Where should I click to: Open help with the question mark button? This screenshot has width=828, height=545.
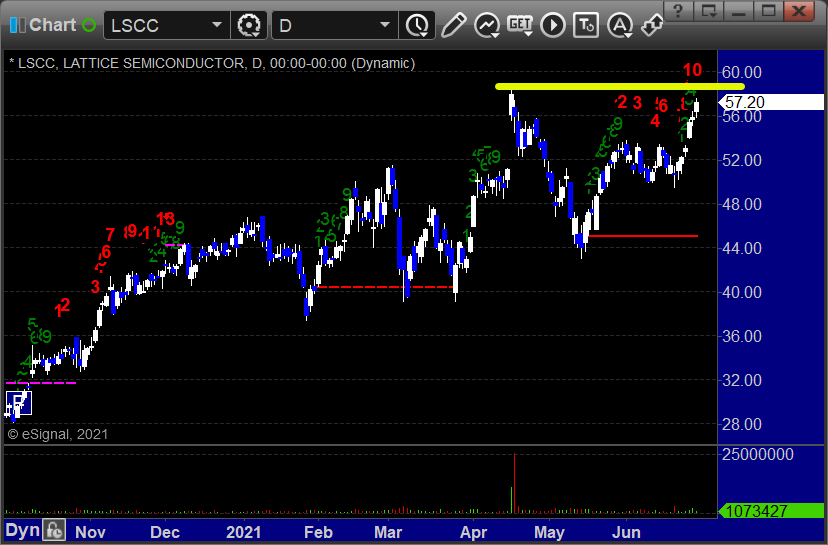[679, 11]
